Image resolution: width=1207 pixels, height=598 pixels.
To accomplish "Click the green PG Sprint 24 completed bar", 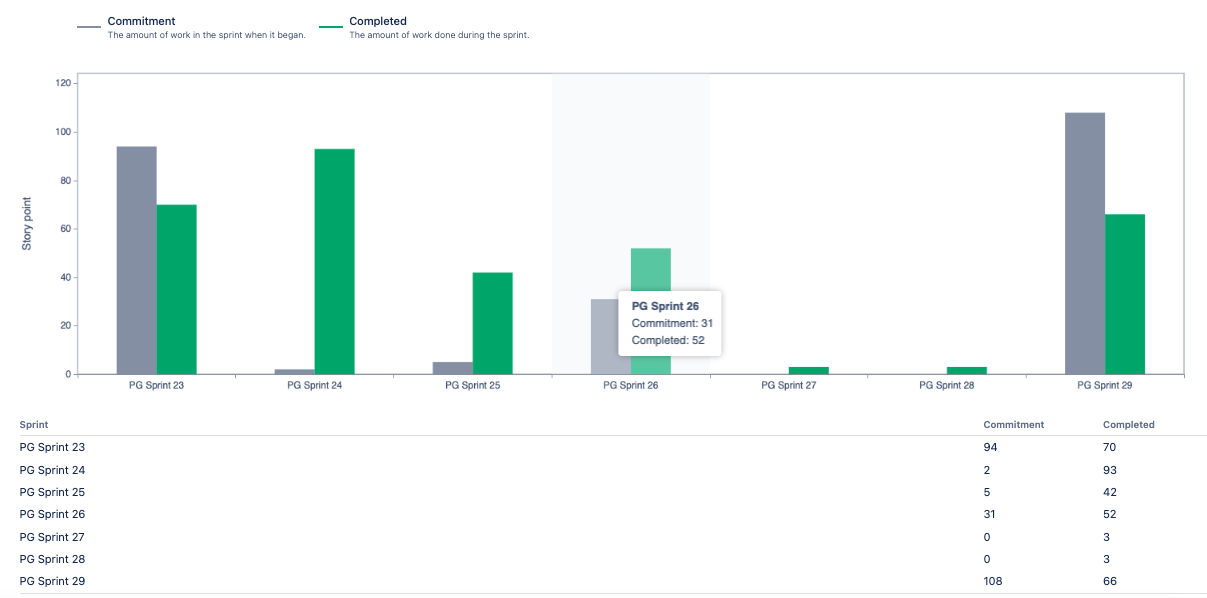I will 335,261.
